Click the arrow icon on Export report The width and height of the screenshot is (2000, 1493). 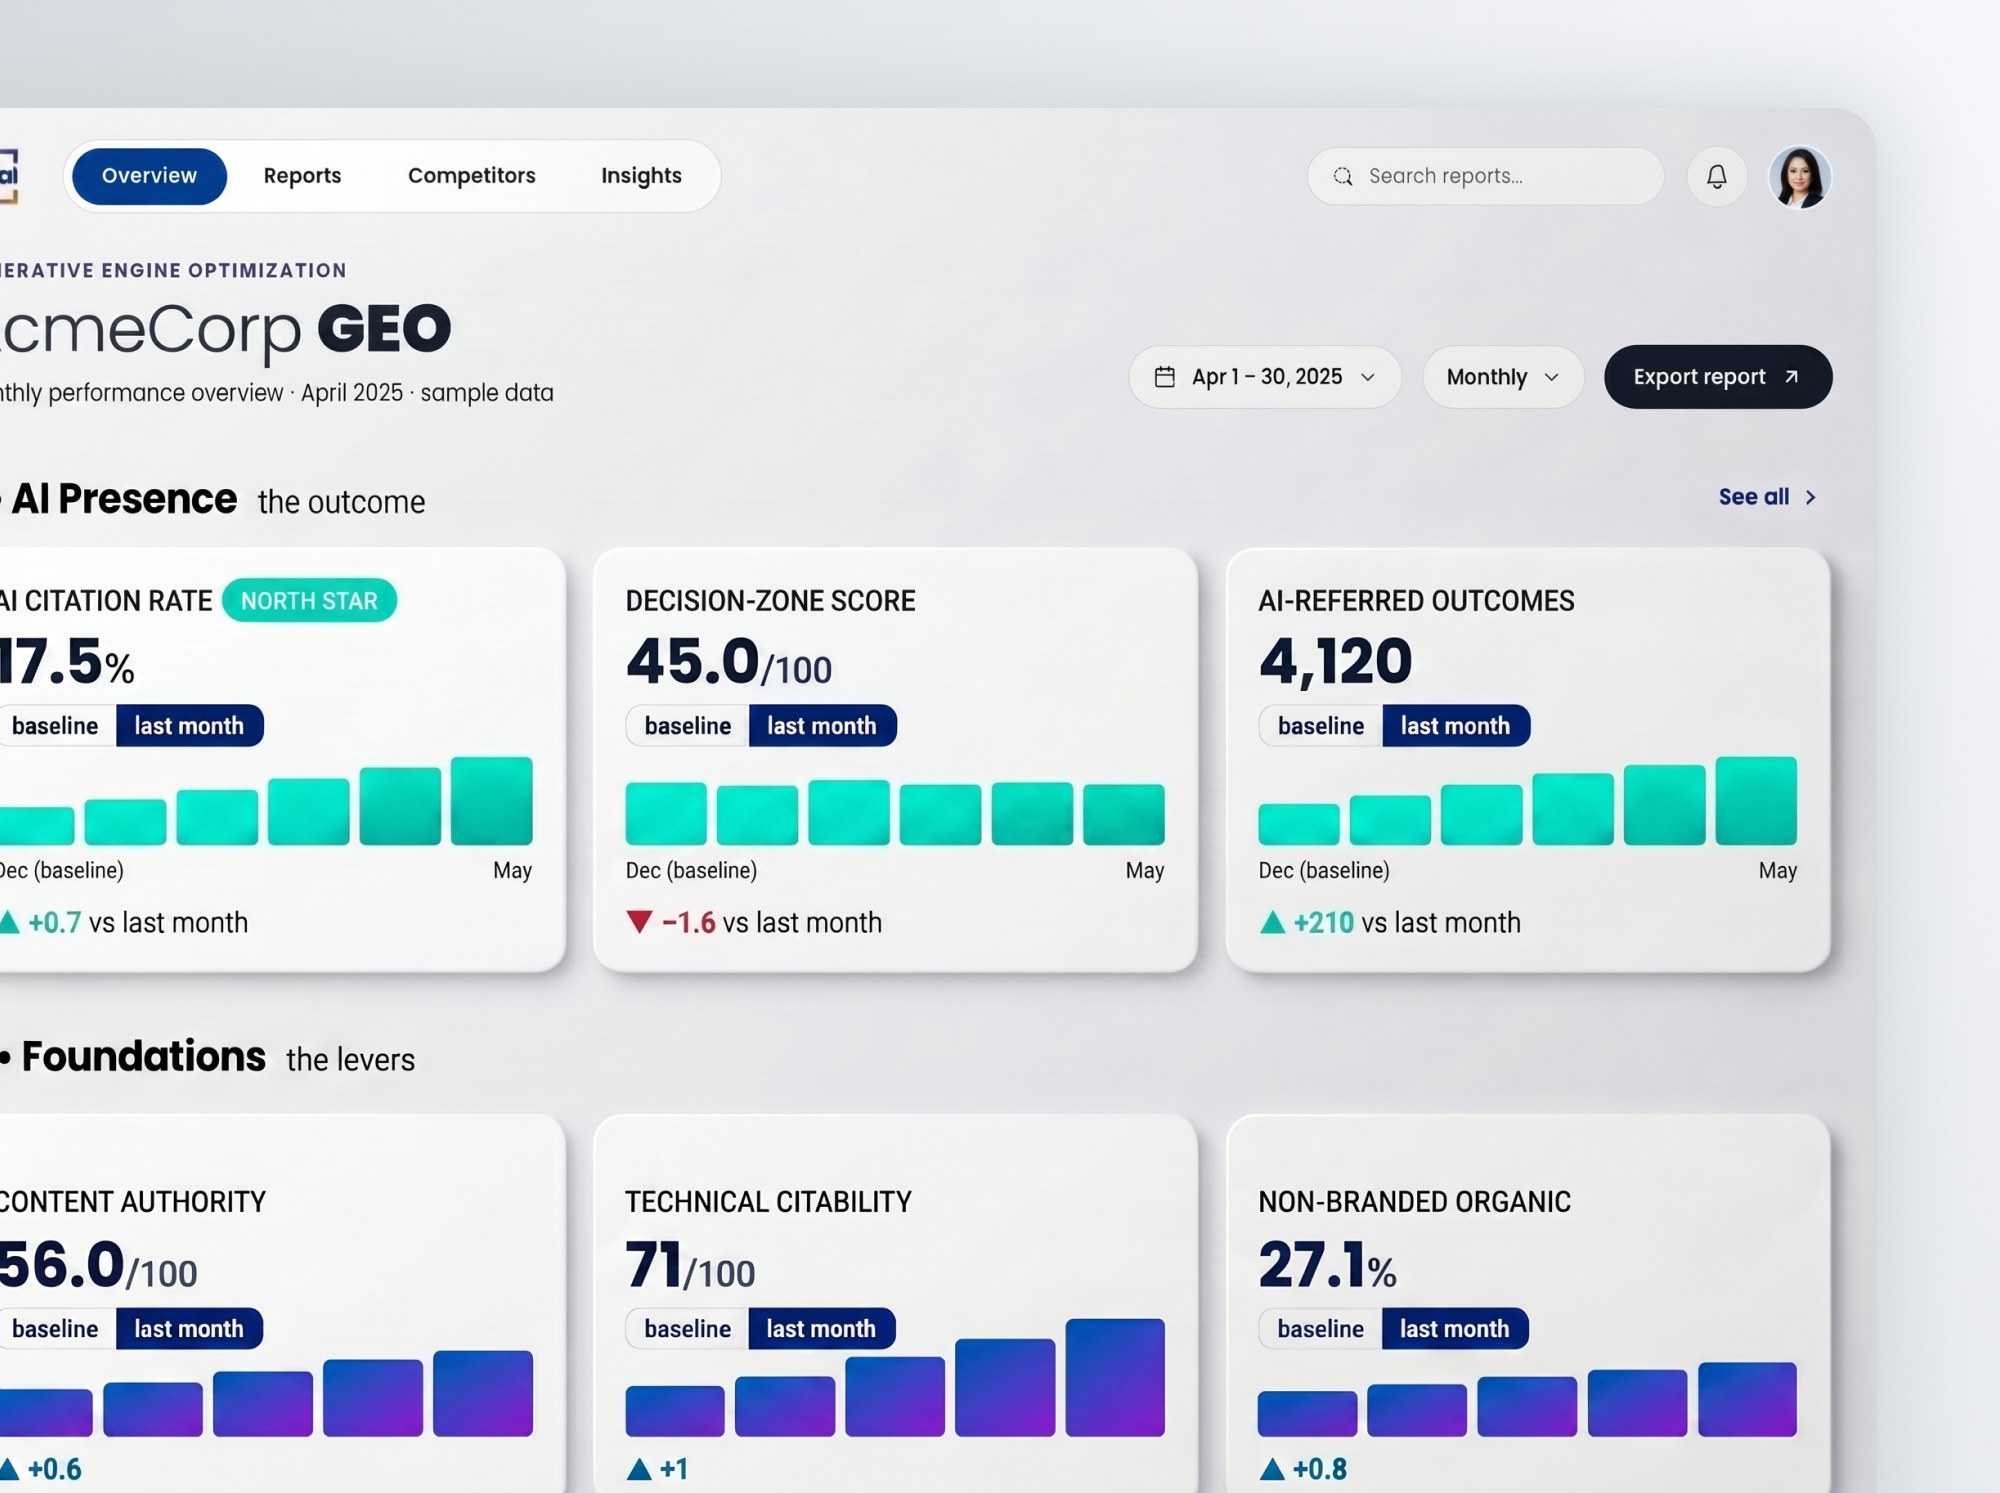[1791, 377]
